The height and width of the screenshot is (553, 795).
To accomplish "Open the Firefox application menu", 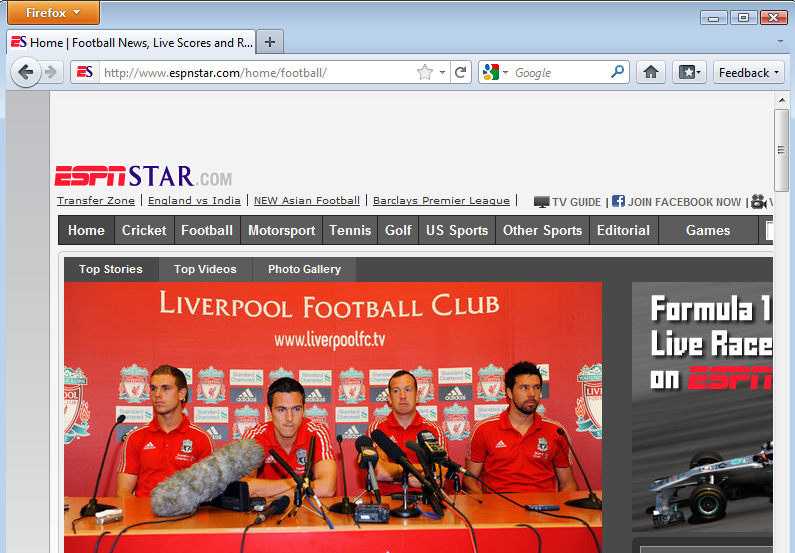I will (x=53, y=13).
